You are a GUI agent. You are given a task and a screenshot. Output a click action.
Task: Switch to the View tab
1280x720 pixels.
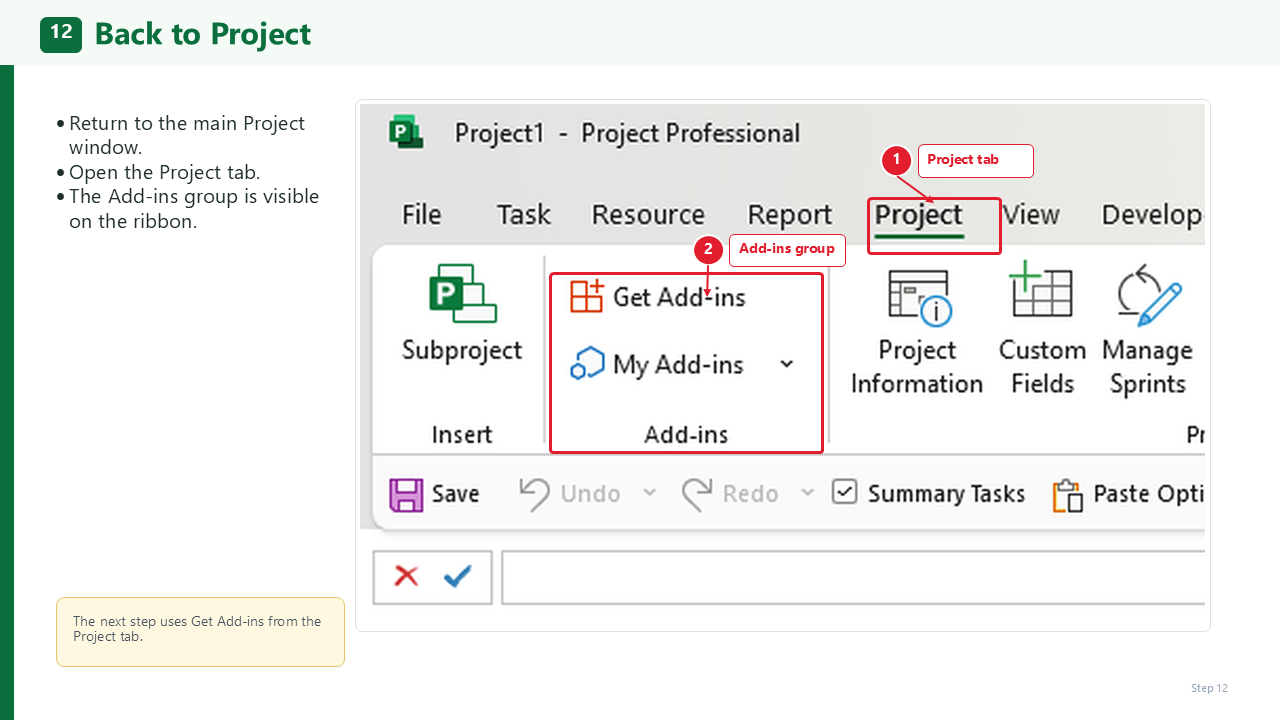pos(1030,215)
